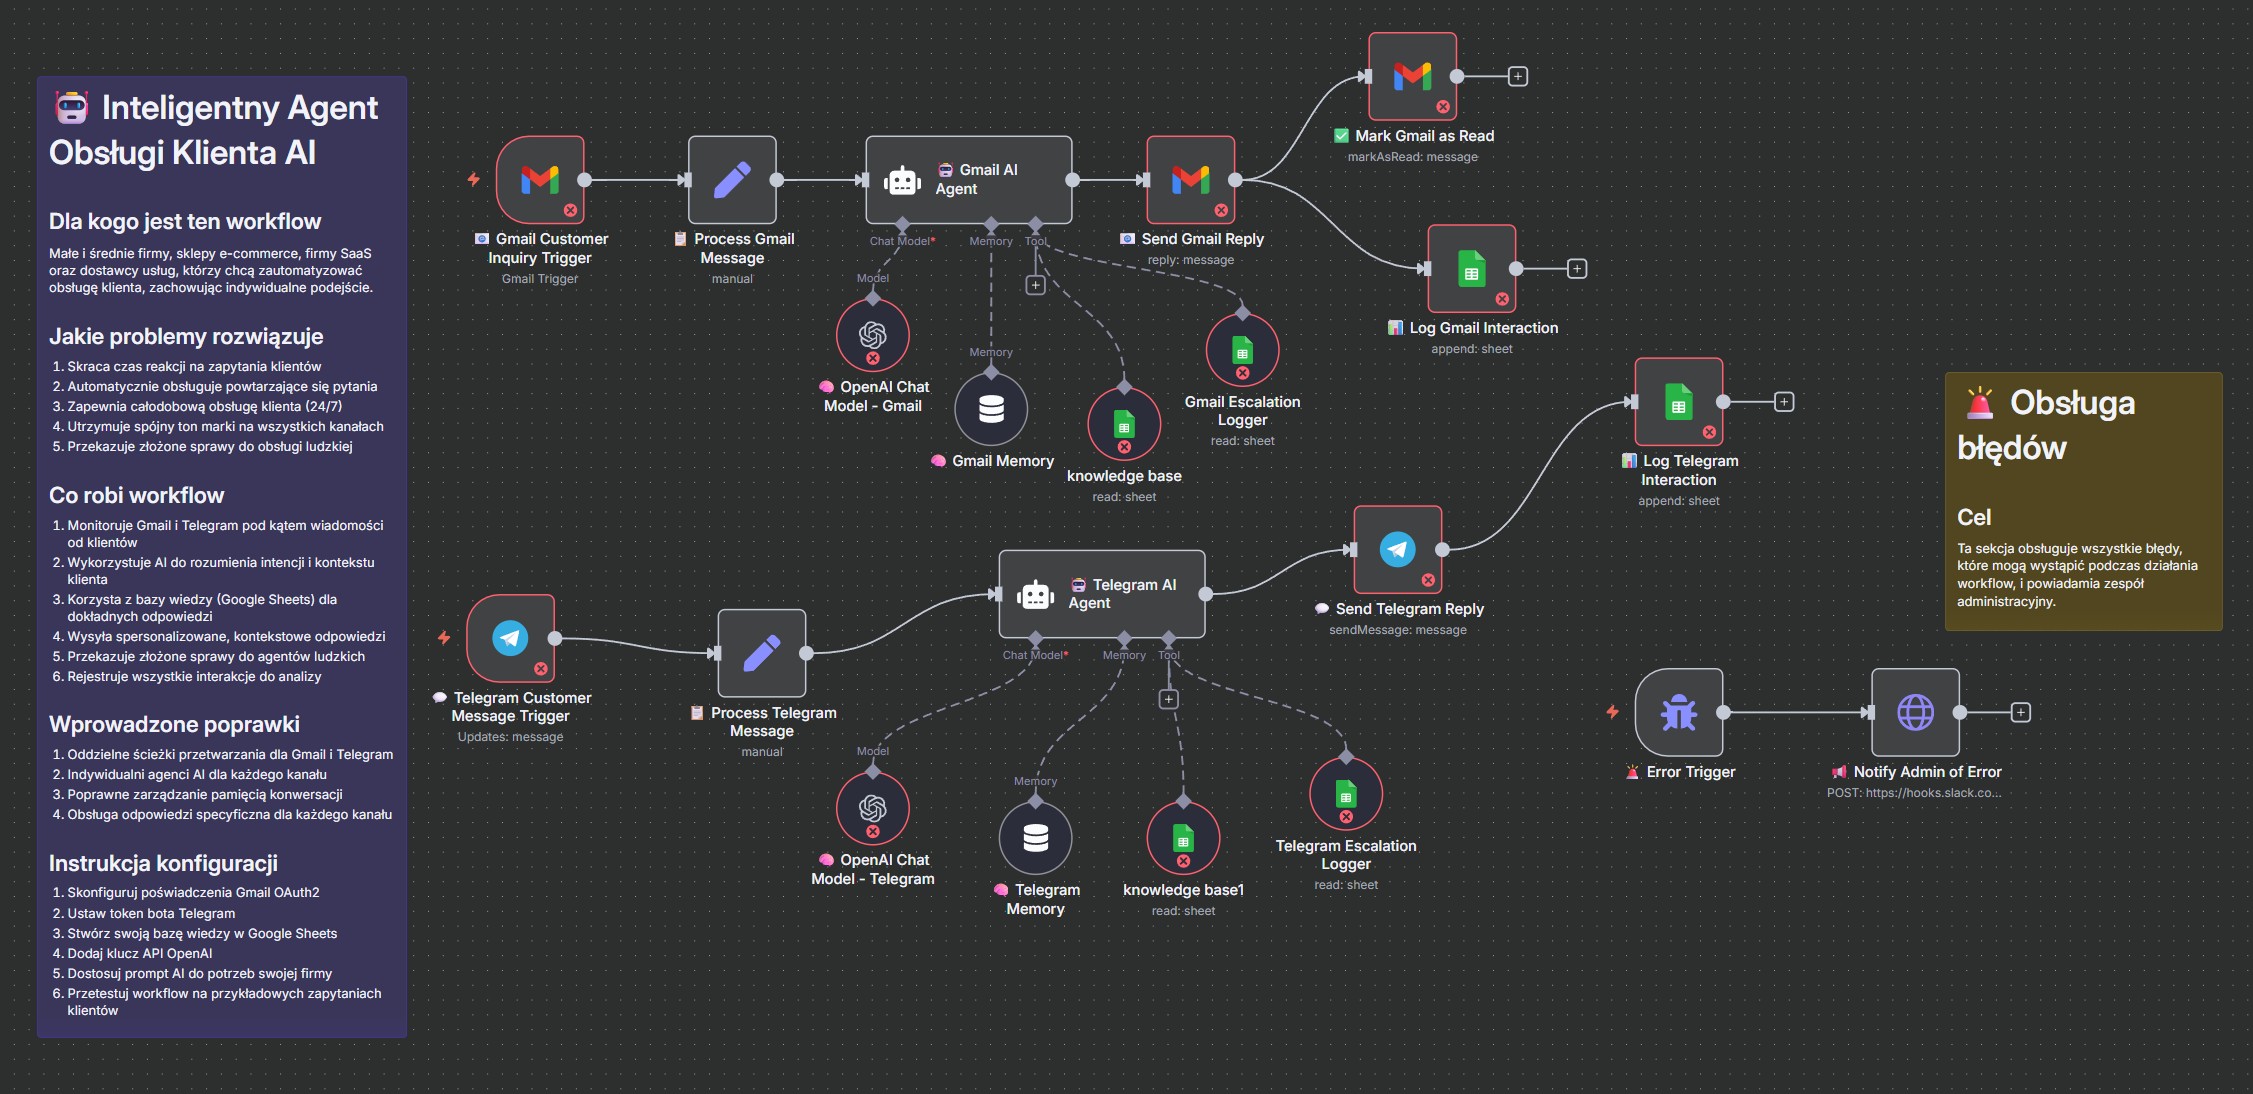The height and width of the screenshot is (1094, 2253).
Task: Select the Inteligentny Agent Obsługi Klienta AI note
Action: [x=222, y=557]
